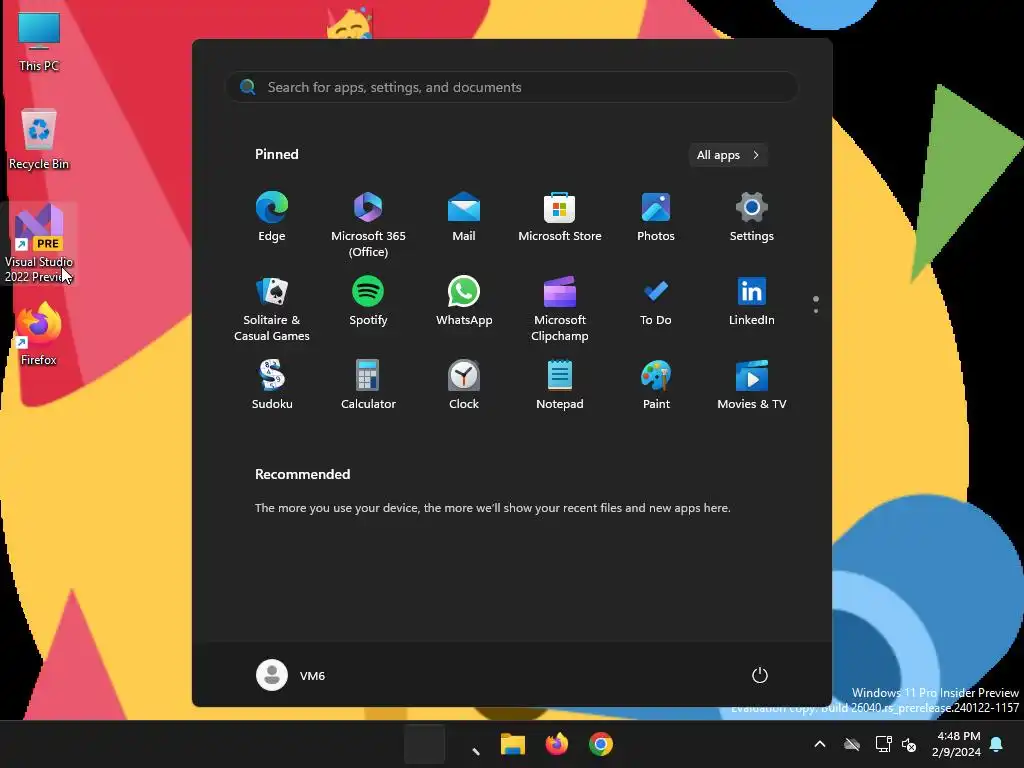Click the OneDrive cloud tray icon

(x=852, y=744)
